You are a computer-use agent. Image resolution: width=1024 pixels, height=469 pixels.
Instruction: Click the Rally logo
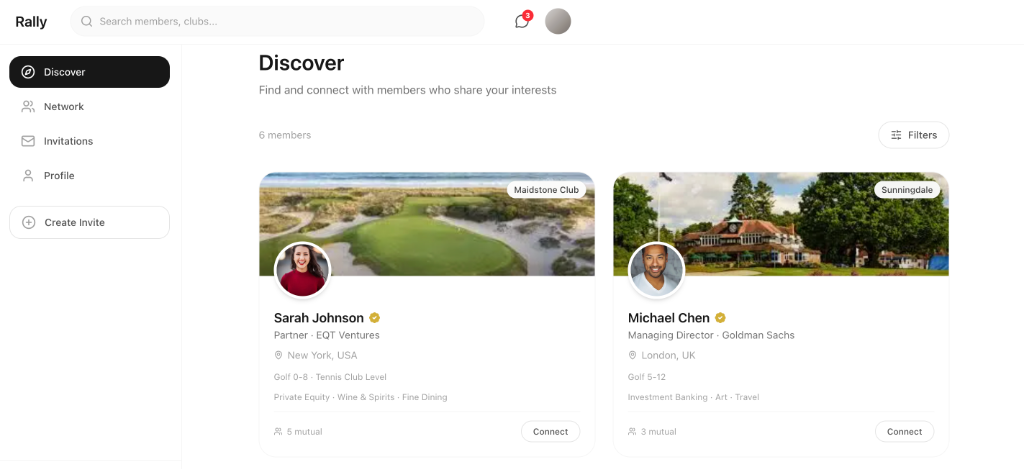coord(31,22)
